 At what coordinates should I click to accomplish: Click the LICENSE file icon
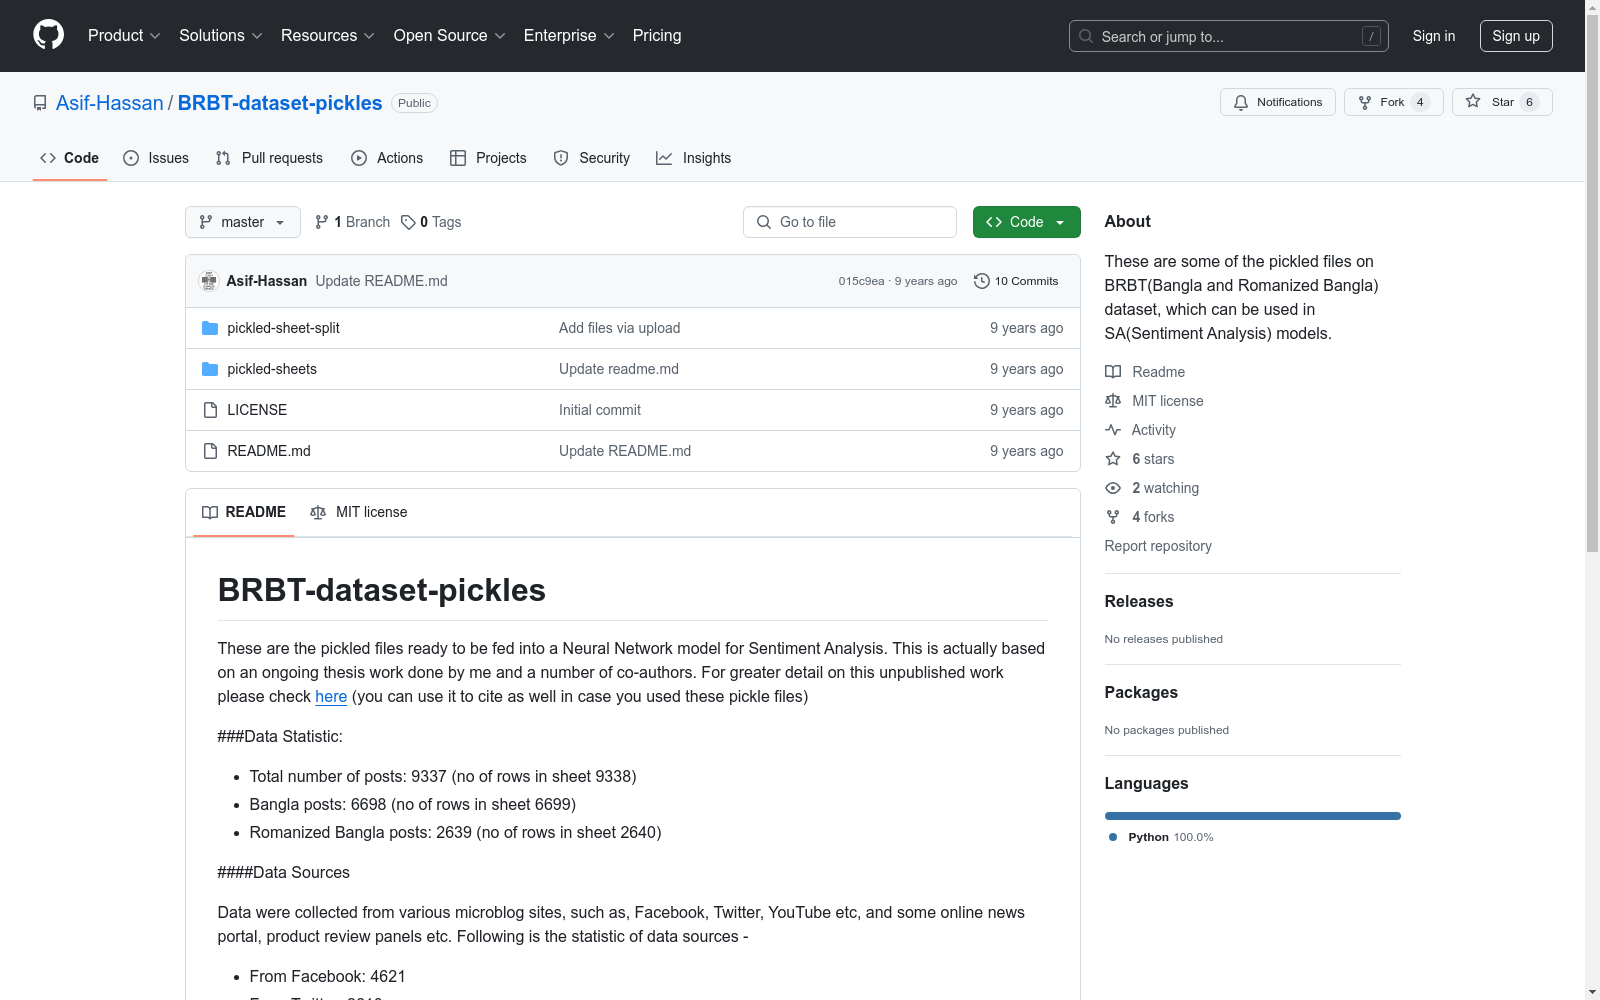coord(210,410)
